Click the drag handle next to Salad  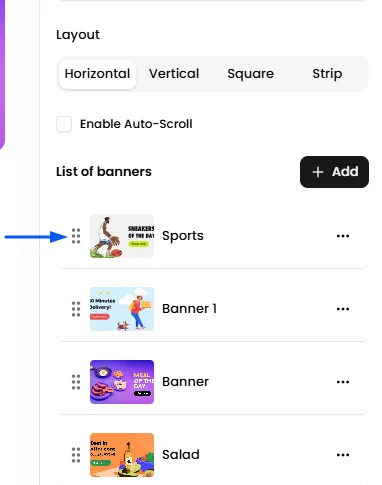coord(76,455)
